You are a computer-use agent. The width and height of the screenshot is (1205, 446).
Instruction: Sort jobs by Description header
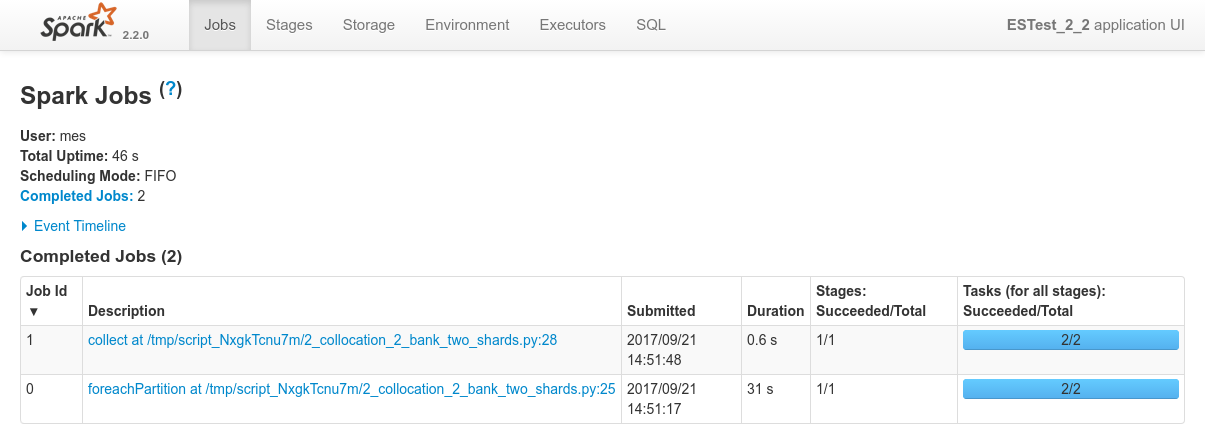point(126,311)
